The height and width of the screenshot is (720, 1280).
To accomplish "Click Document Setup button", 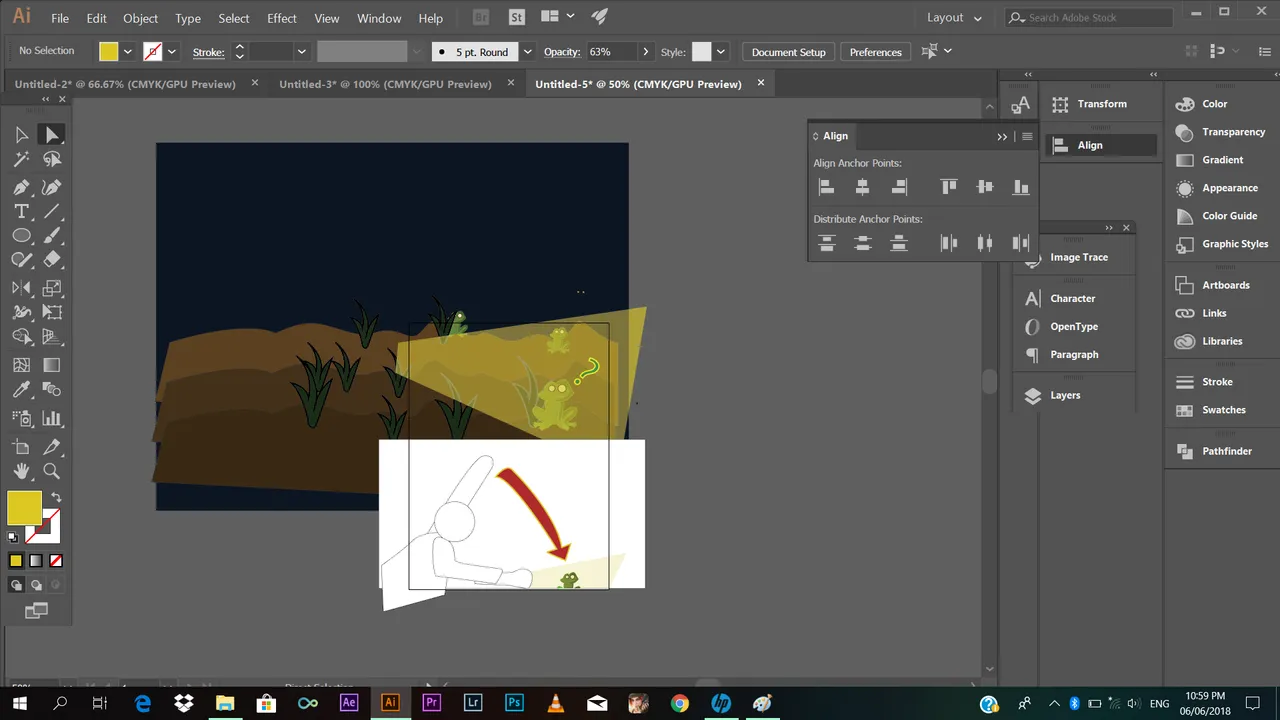I will (789, 52).
